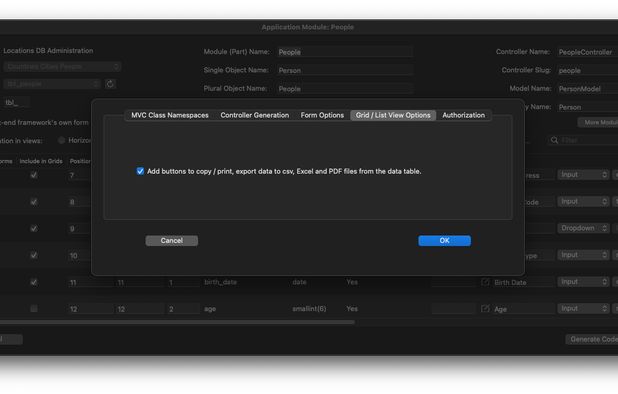Open the tbl_people table dropdown
The width and height of the screenshot is (618, 394).
point(52,84)
